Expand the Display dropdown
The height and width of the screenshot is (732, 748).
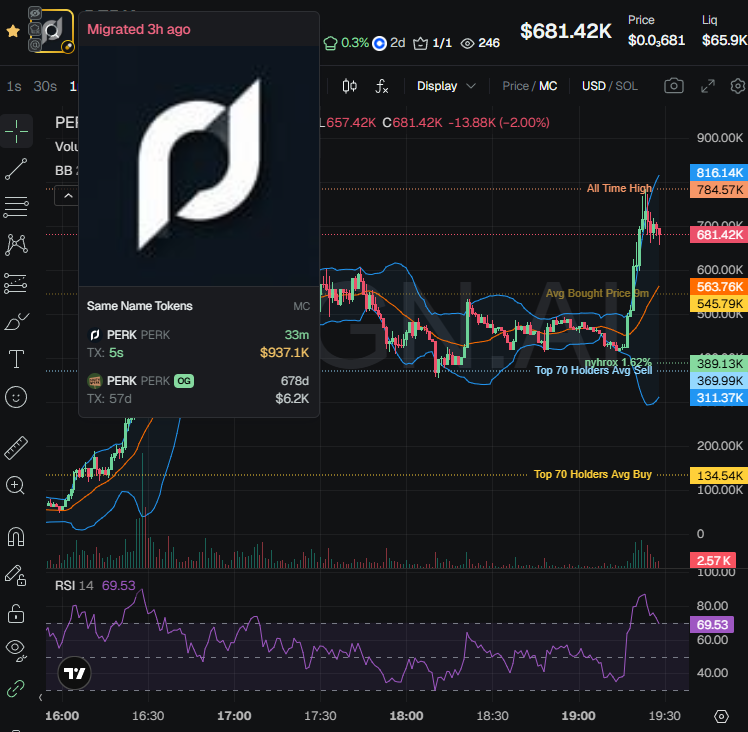click(446, 86)
